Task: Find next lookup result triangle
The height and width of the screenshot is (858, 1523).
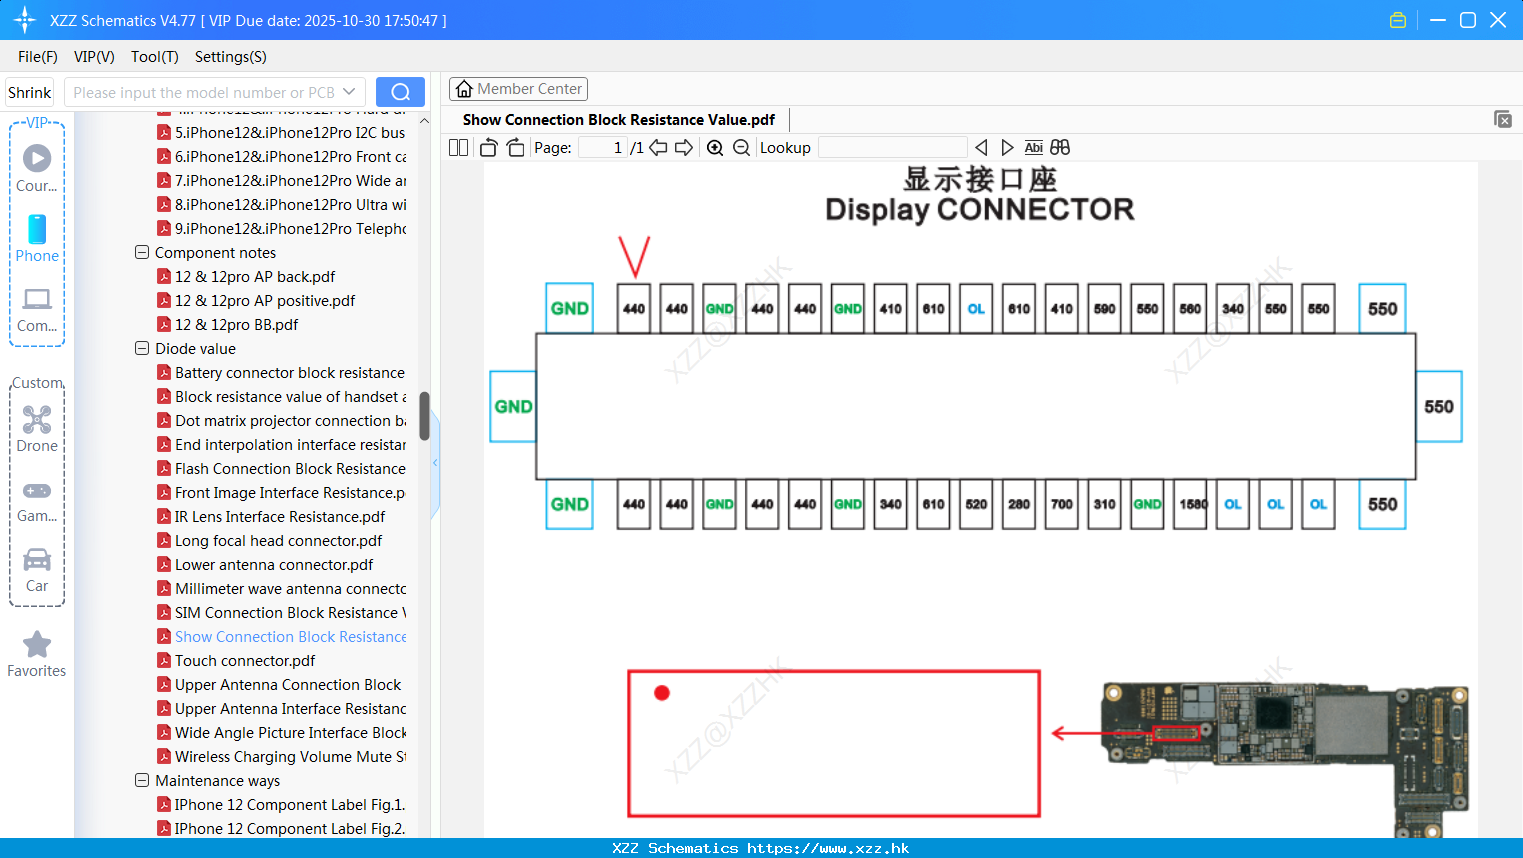Action: pyautogui.click(x=1007, y=148)
